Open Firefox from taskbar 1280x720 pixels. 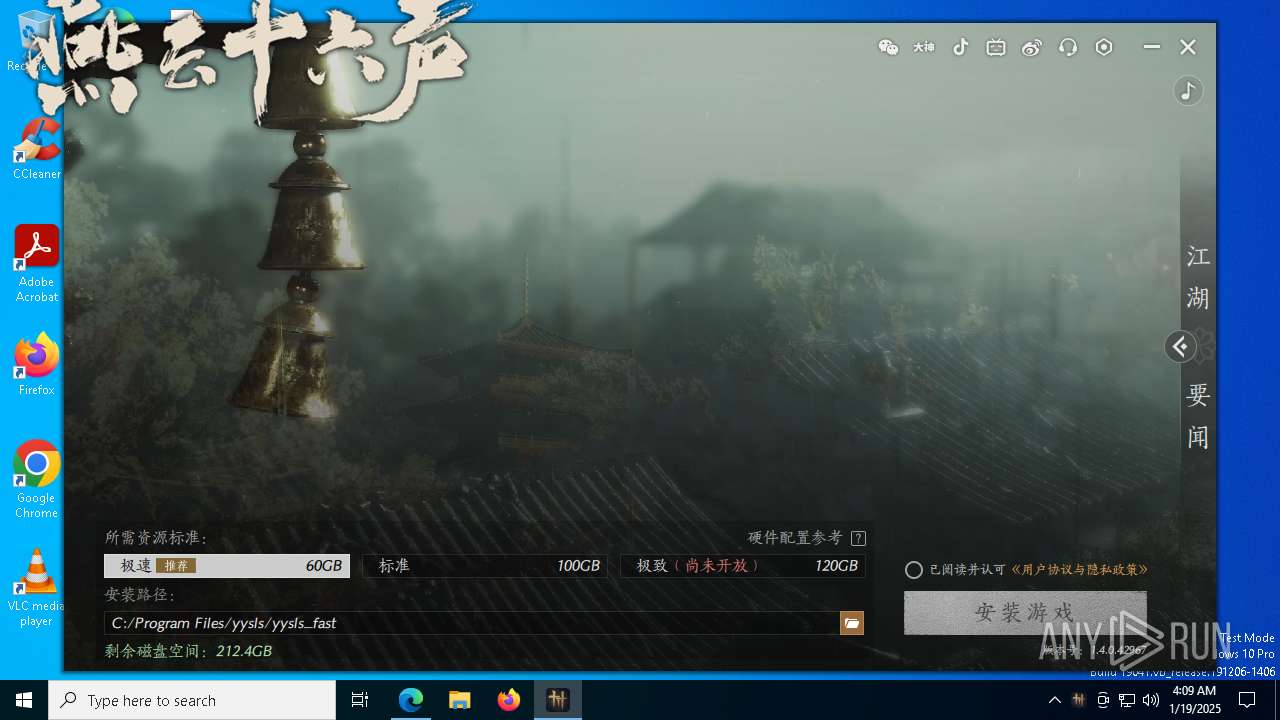click(509, 700)
